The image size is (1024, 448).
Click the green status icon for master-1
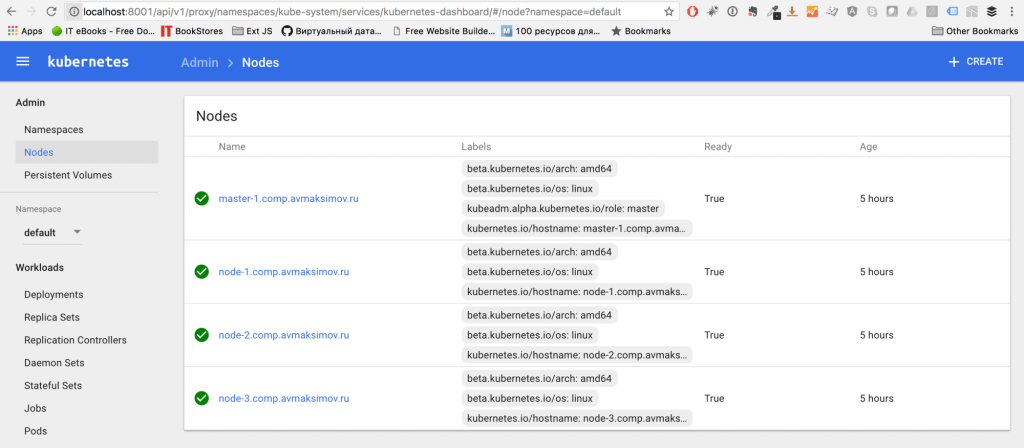point(201,199)
